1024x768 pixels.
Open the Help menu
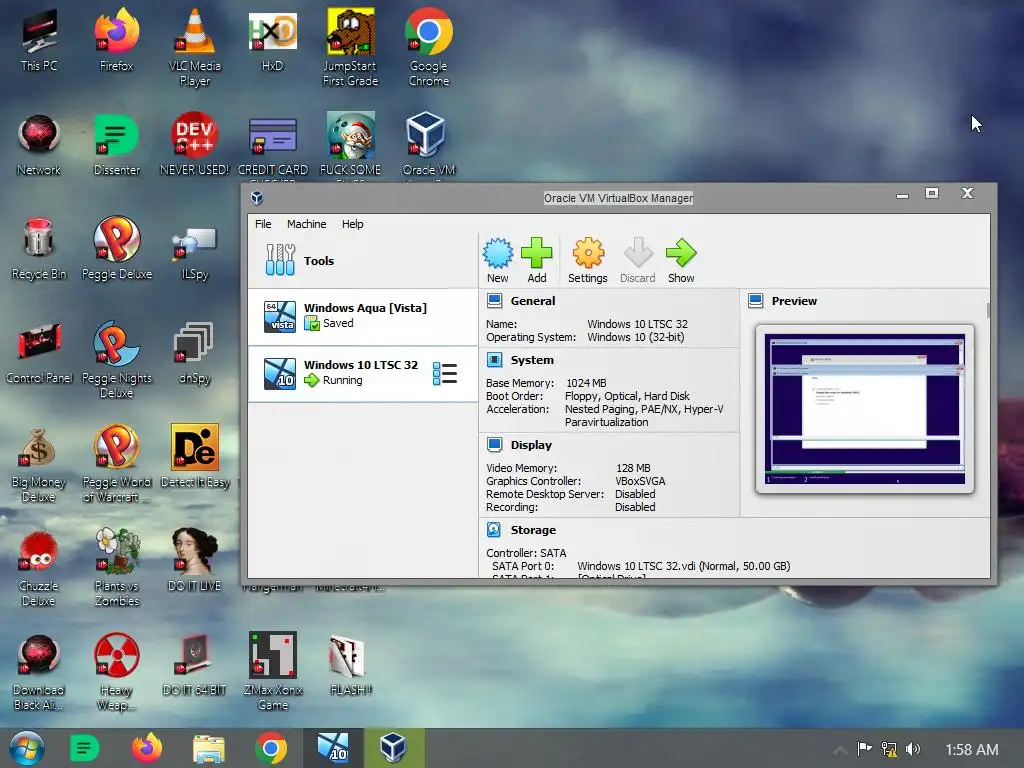click(x=353, y=224)
